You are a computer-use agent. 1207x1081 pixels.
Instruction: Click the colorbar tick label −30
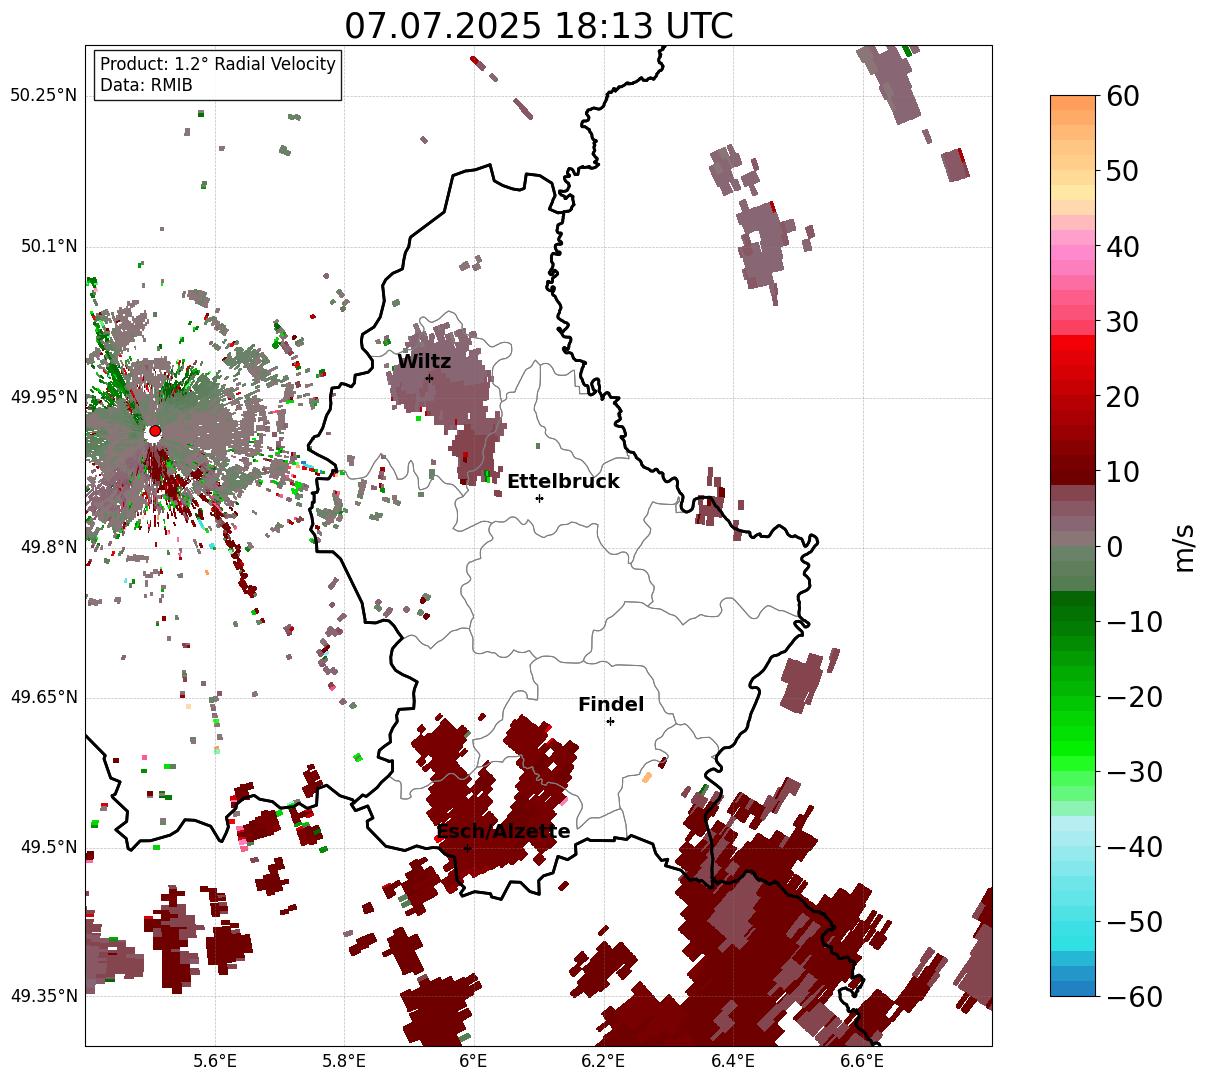(1134, 772)
